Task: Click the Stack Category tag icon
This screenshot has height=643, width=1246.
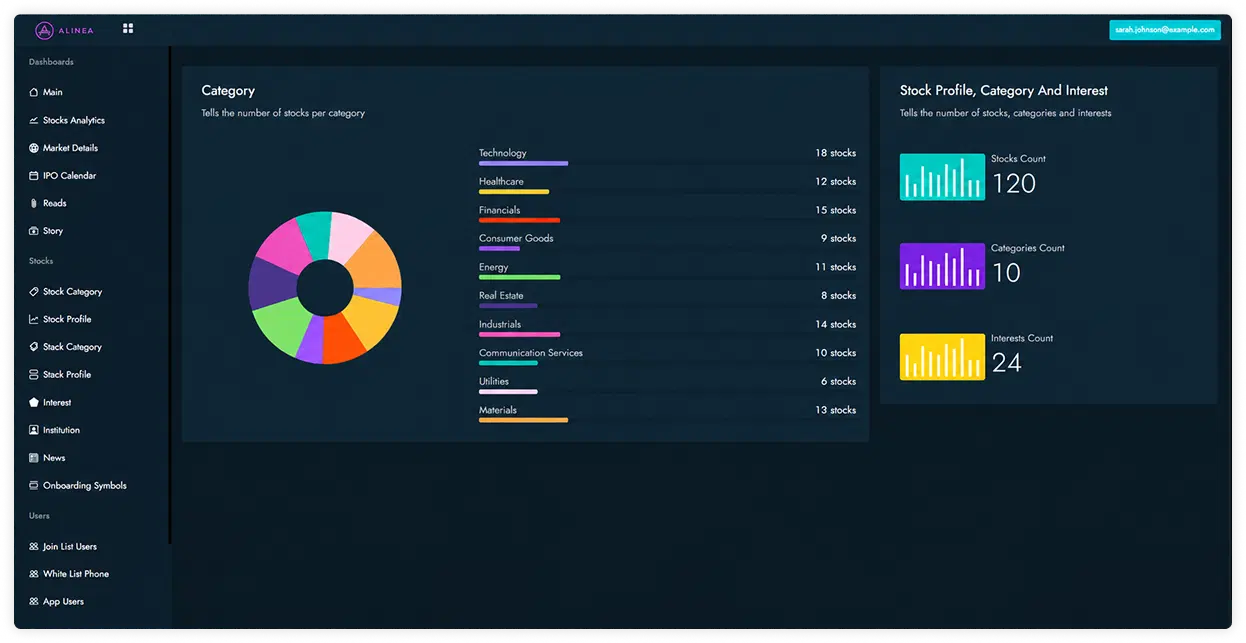Action: pos(34,347)
